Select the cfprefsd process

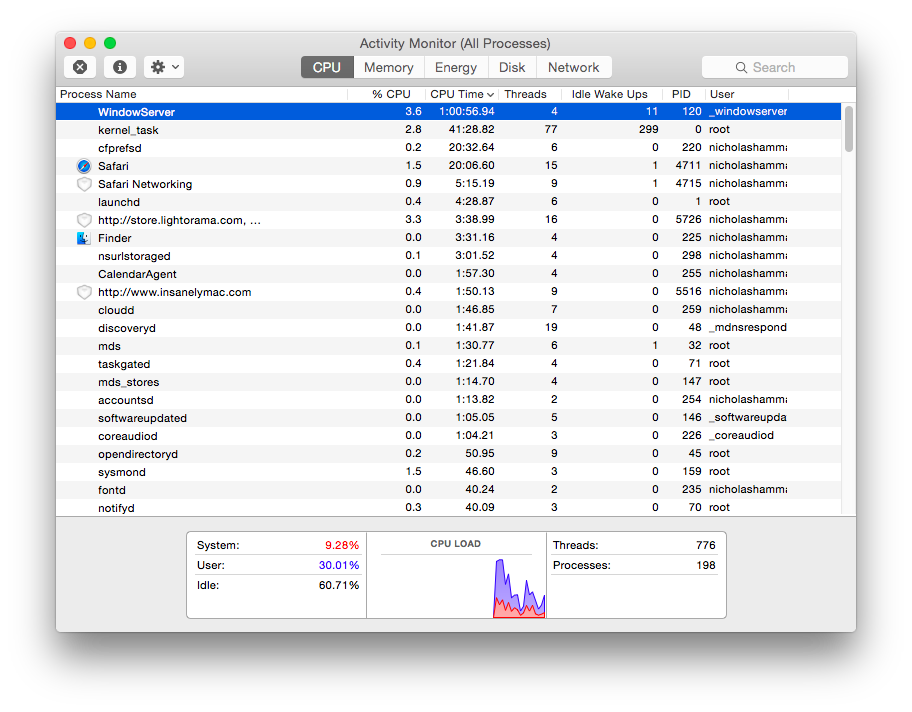click(x=448, y=148)
